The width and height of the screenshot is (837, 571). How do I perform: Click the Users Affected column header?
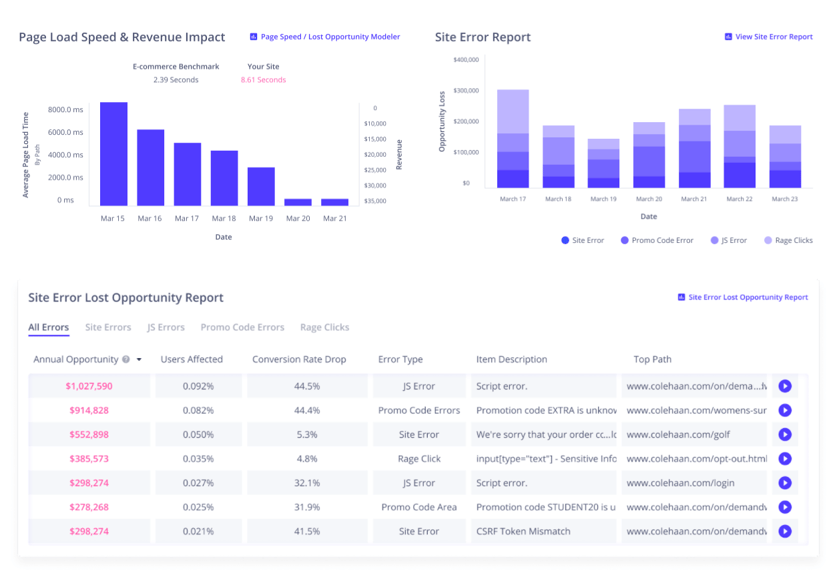(192, 359)
